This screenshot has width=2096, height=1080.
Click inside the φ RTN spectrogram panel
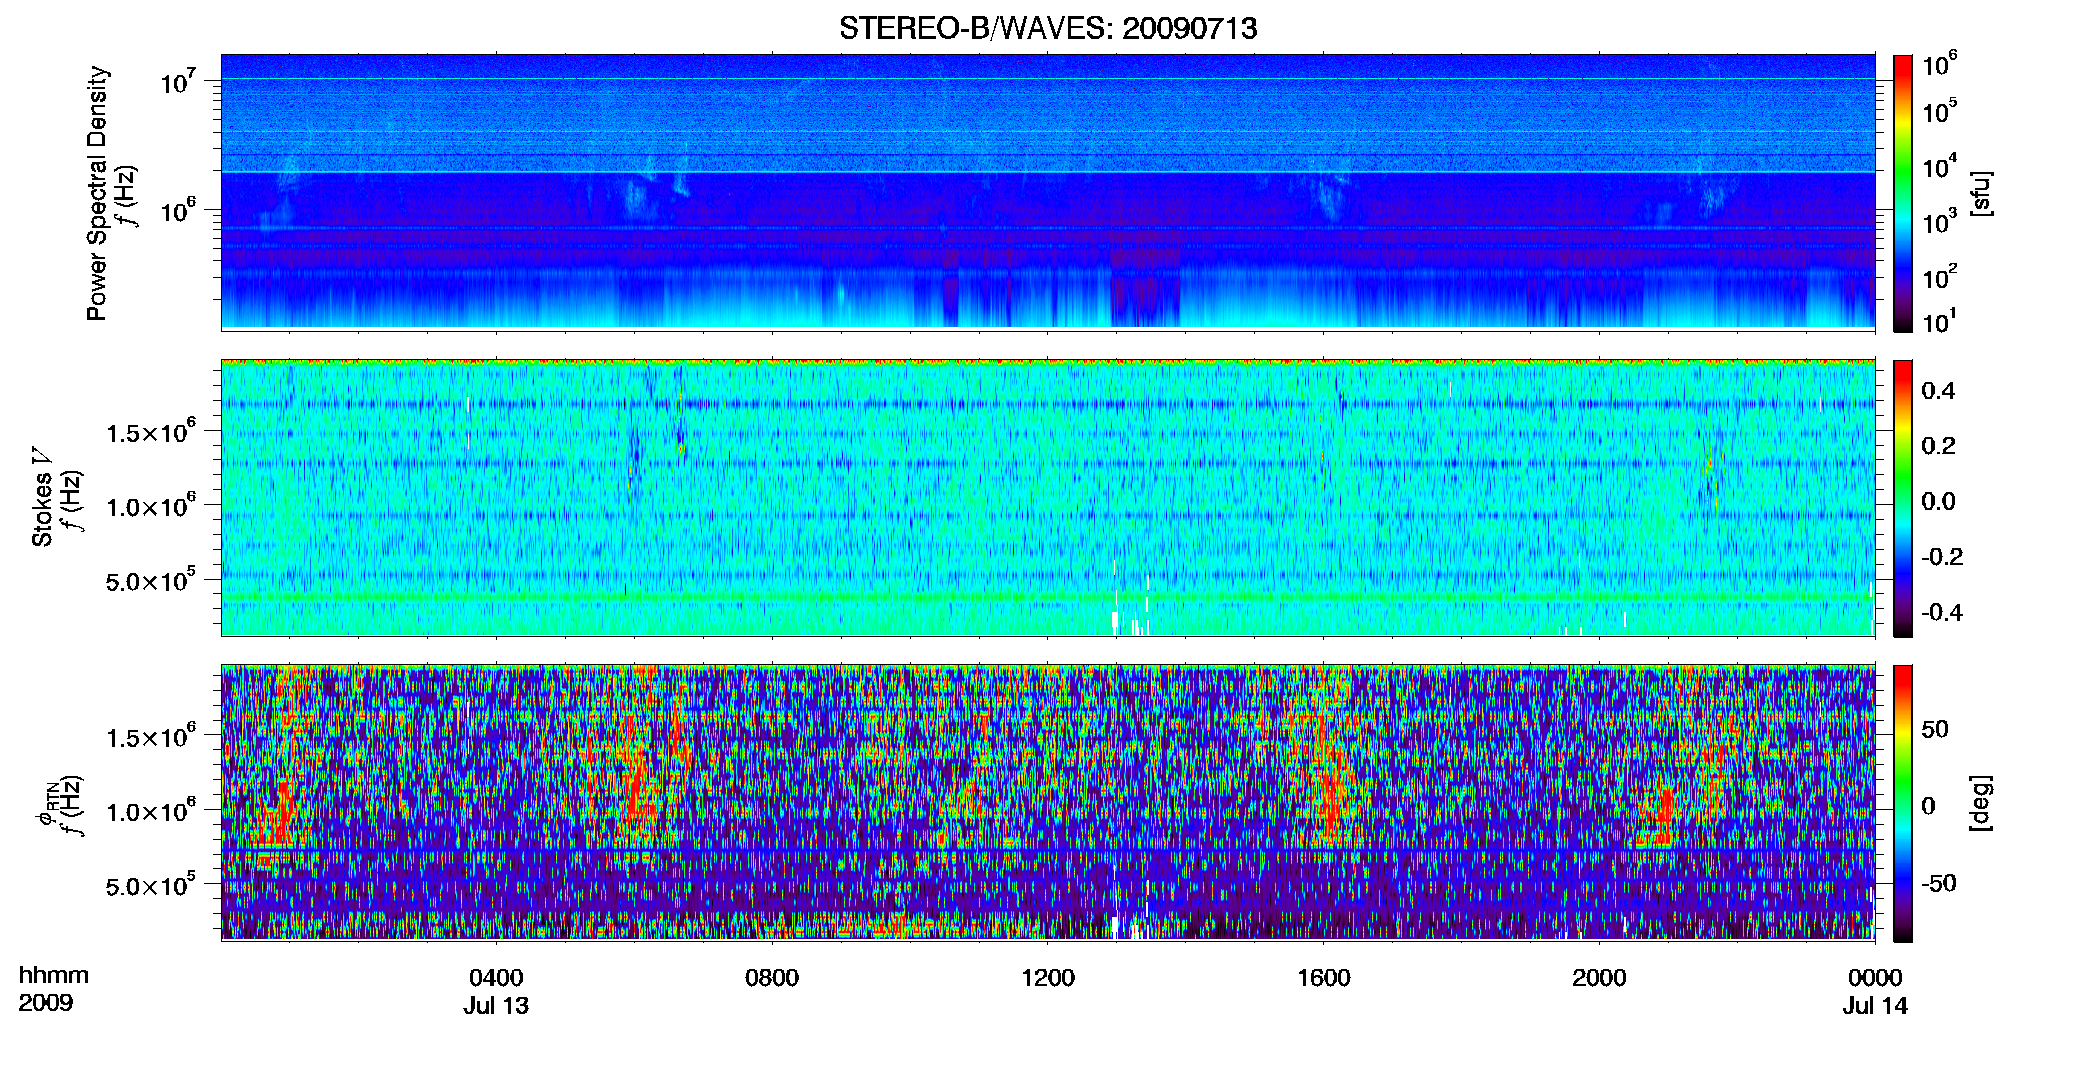click(1048, 802)
